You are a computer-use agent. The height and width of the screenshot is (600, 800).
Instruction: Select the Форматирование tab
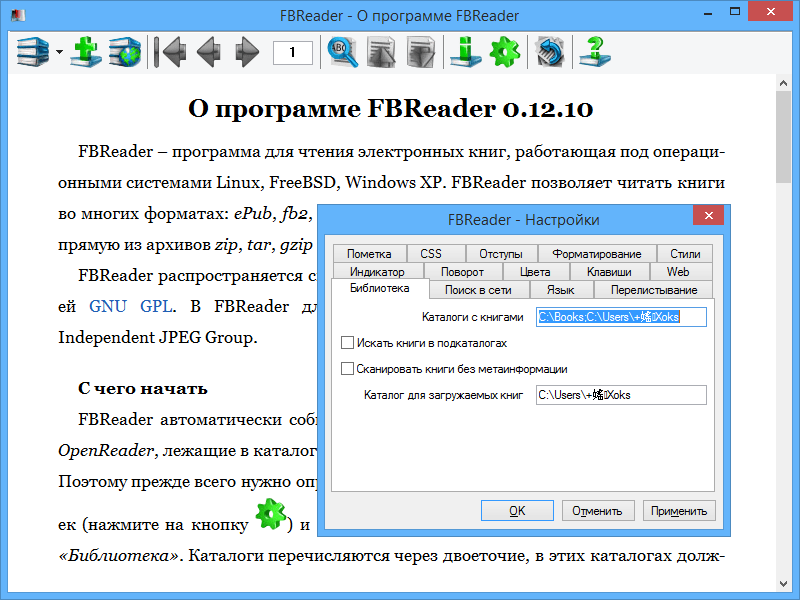(x=597, y=254)
